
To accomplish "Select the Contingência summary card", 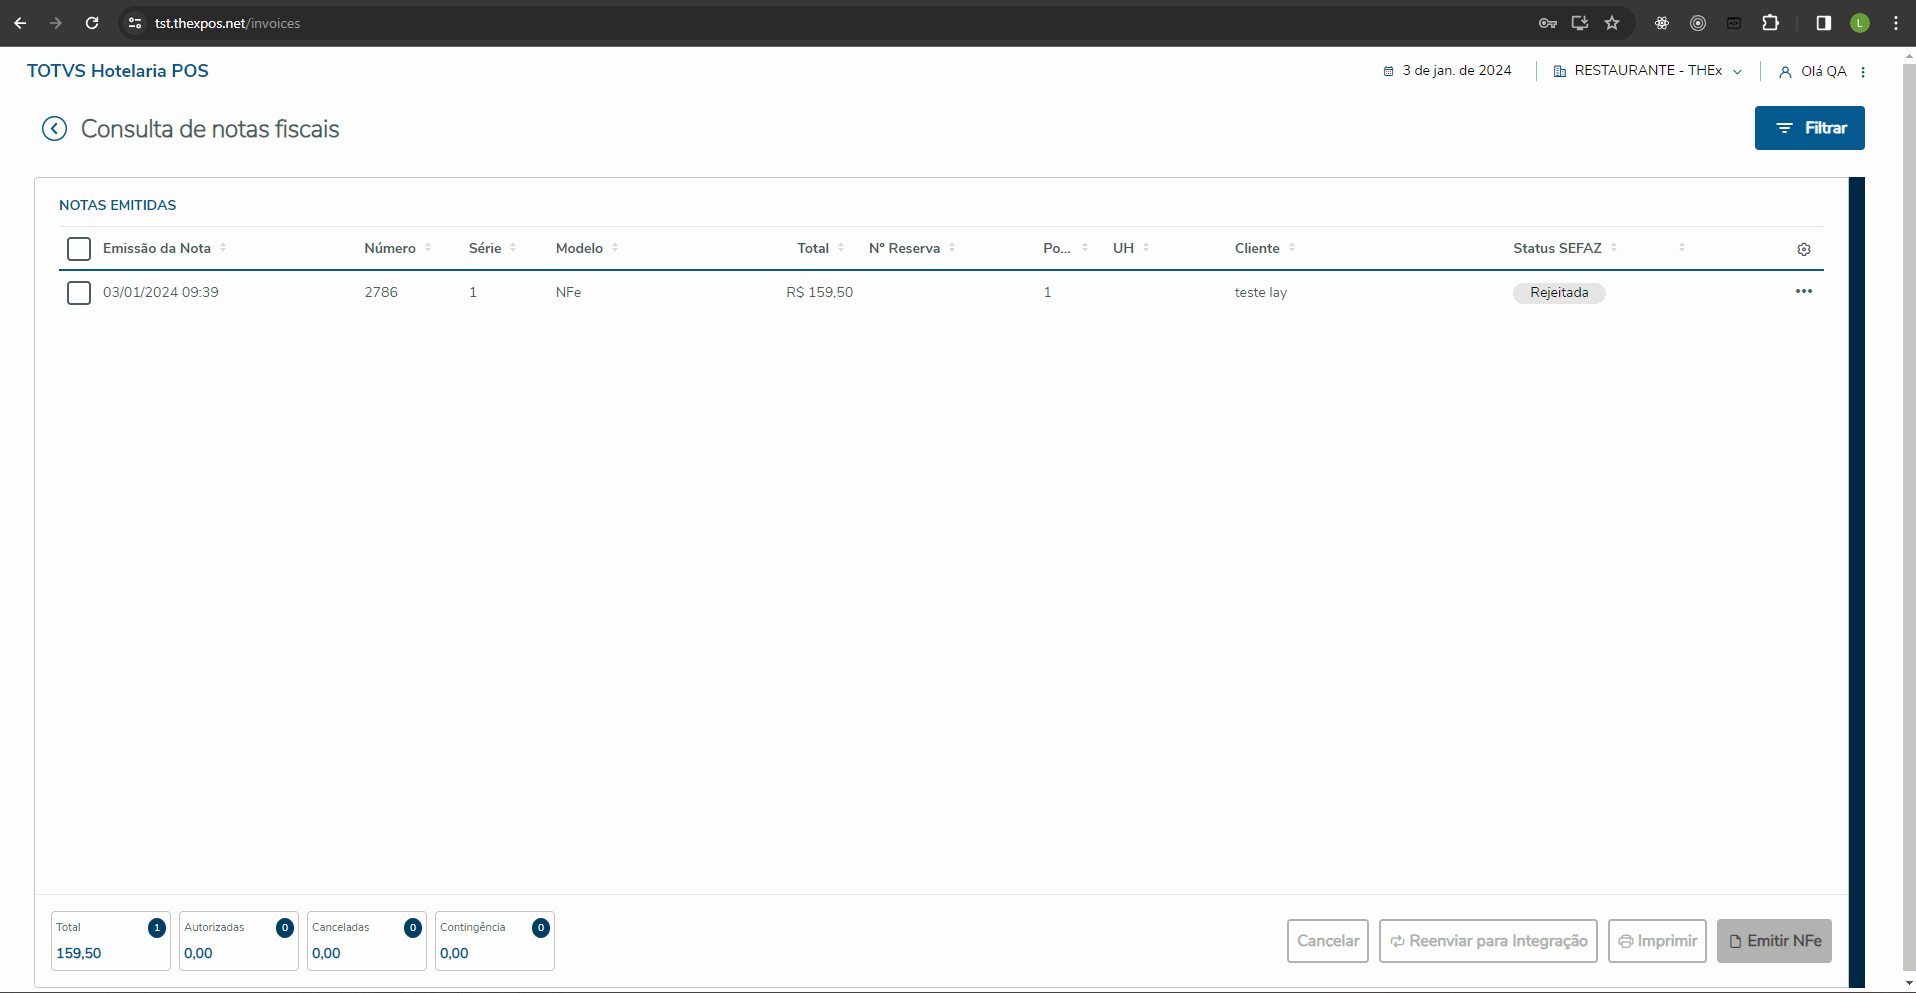I will [x=495, y=941].
